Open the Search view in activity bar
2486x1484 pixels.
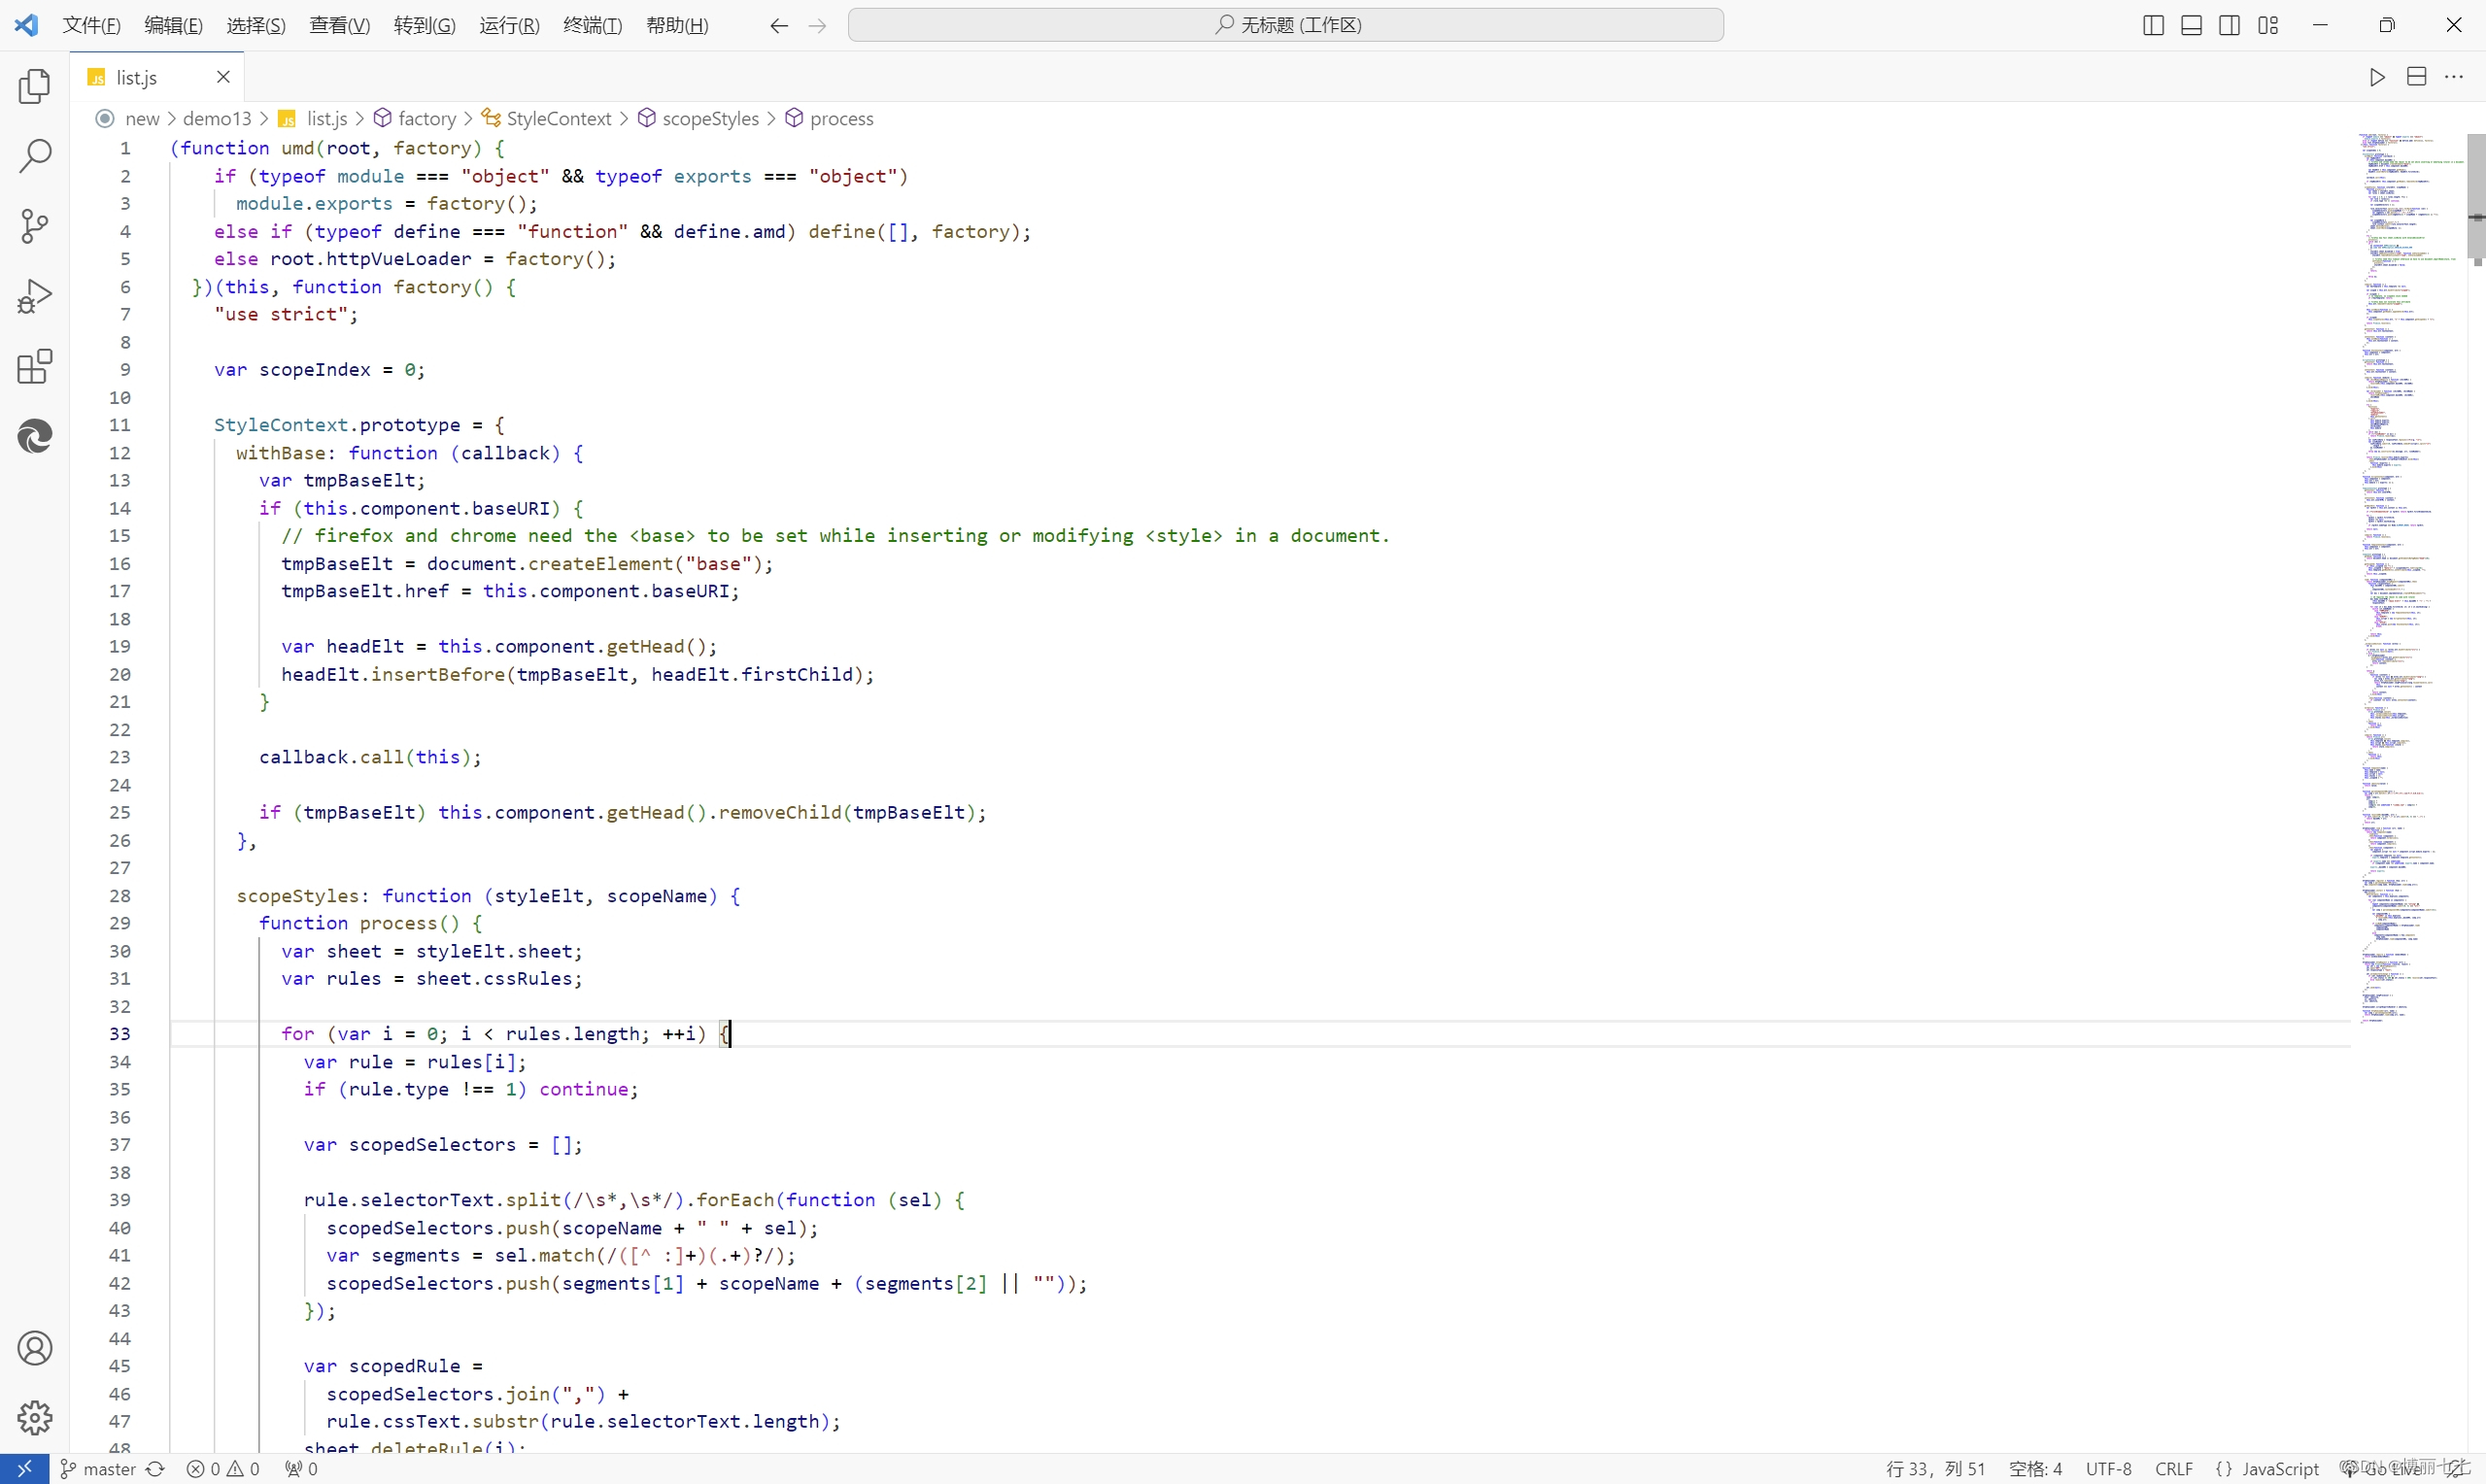coord(35,156)
